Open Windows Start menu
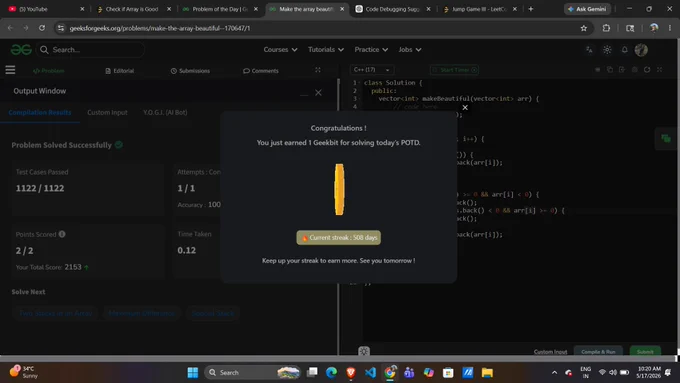Image resolution: width=680 pixels, height=383 pixels. (x=193, y=372)
